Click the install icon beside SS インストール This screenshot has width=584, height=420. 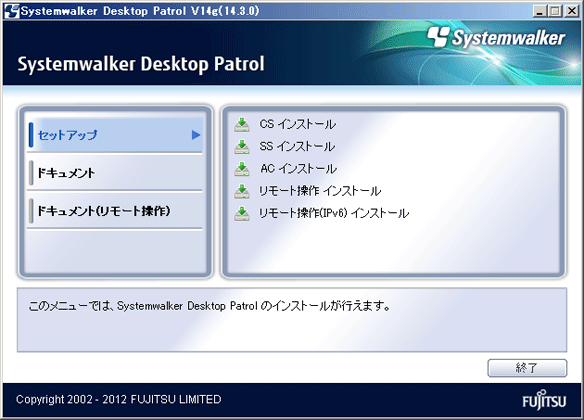(242, 147)
